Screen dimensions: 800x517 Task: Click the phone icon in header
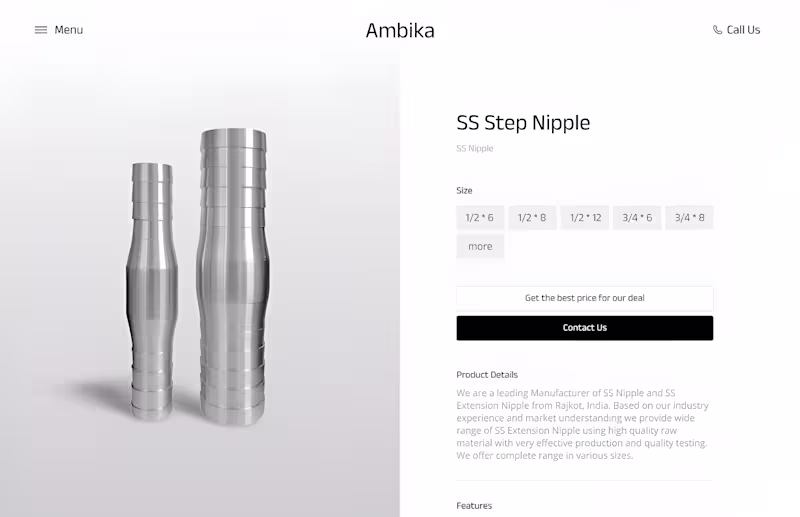click(x=717, y=30)
